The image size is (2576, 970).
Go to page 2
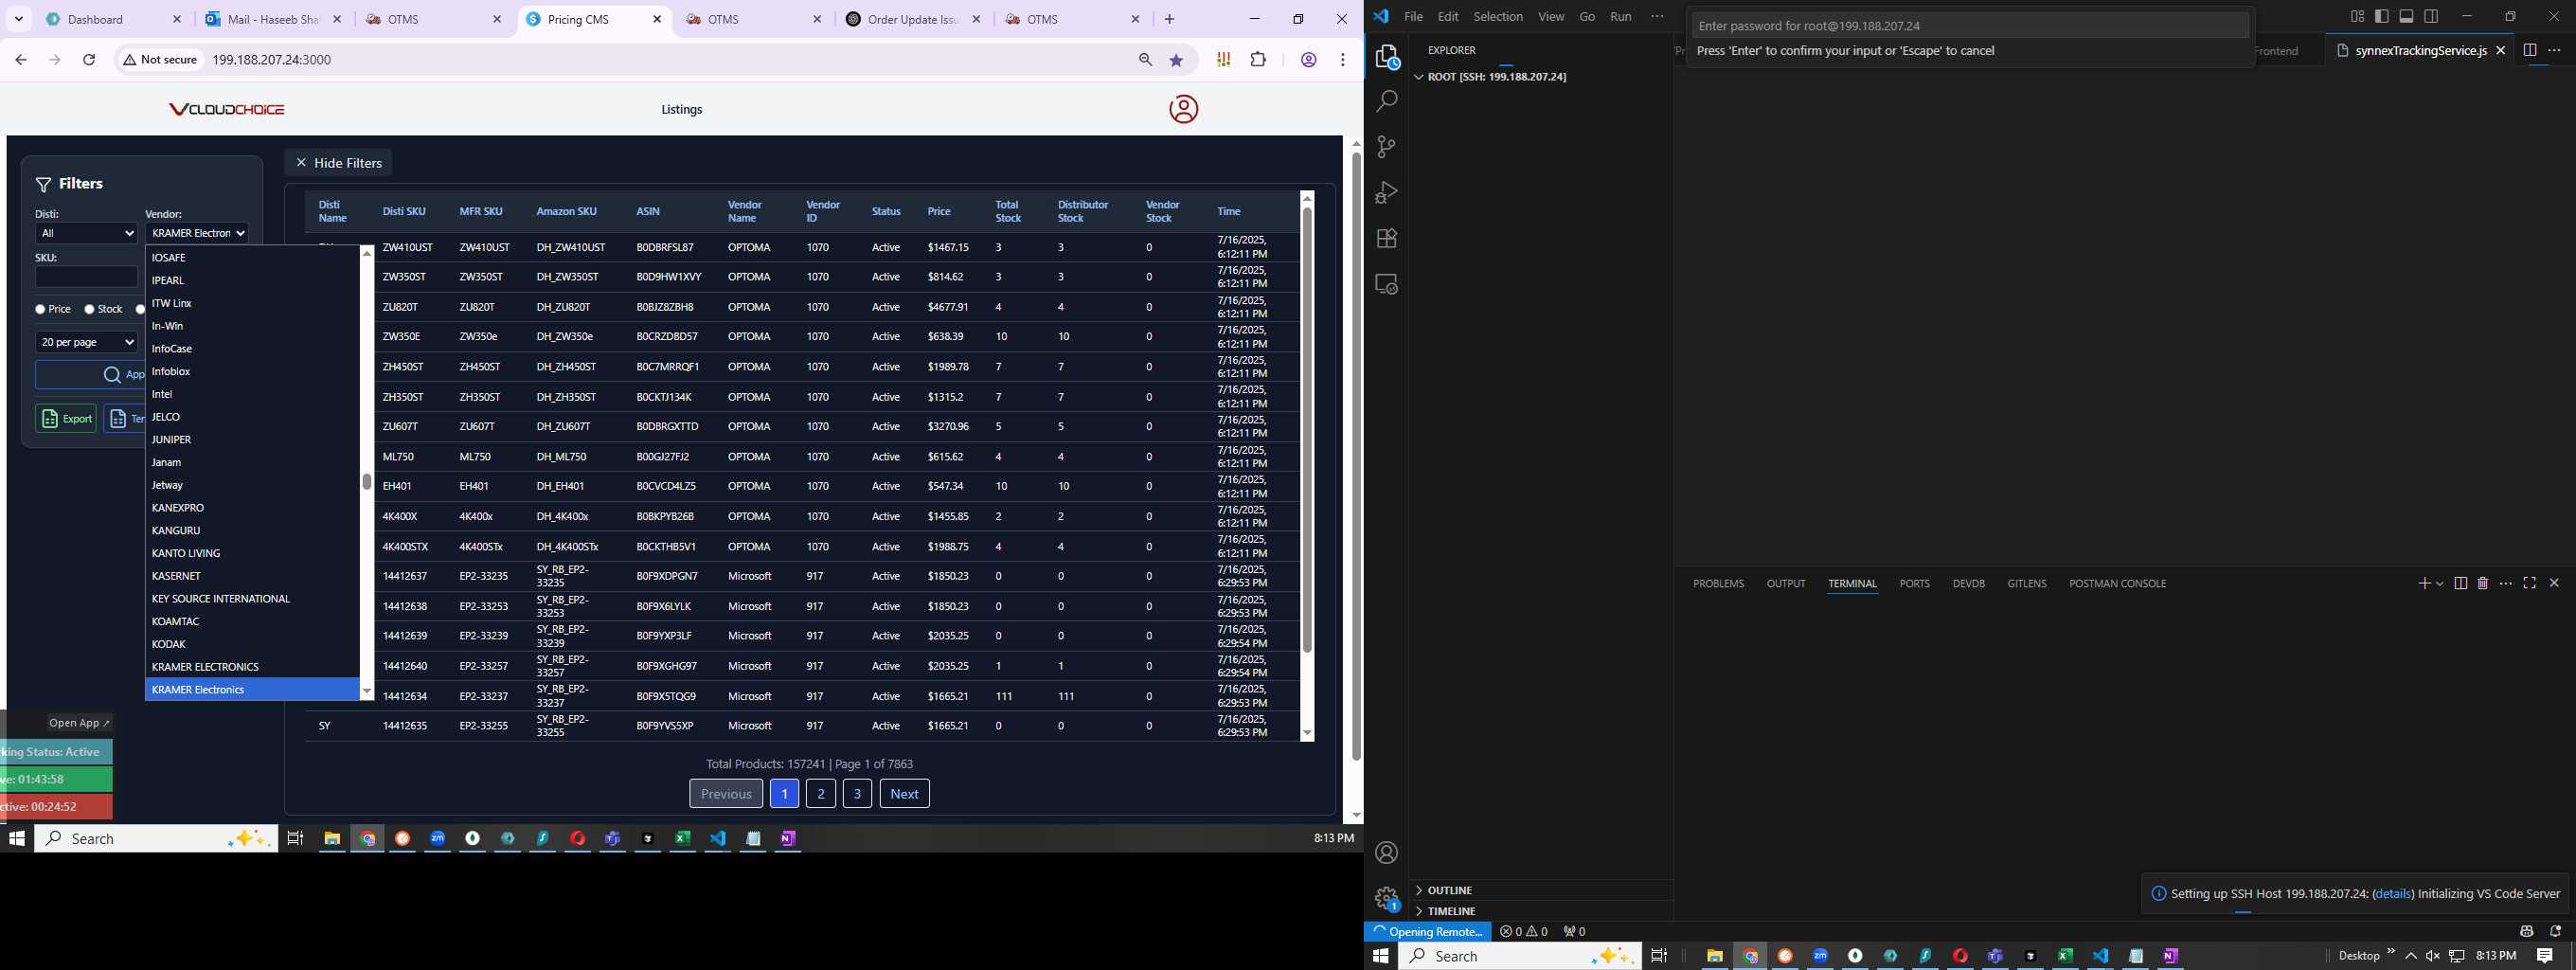pos(820,793)
